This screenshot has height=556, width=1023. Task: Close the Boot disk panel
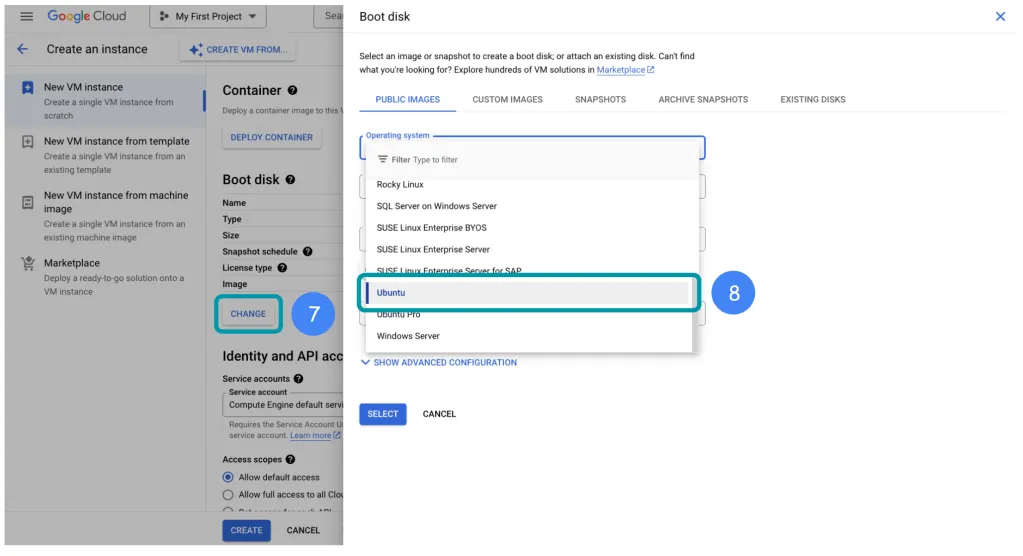point(1000,17)
